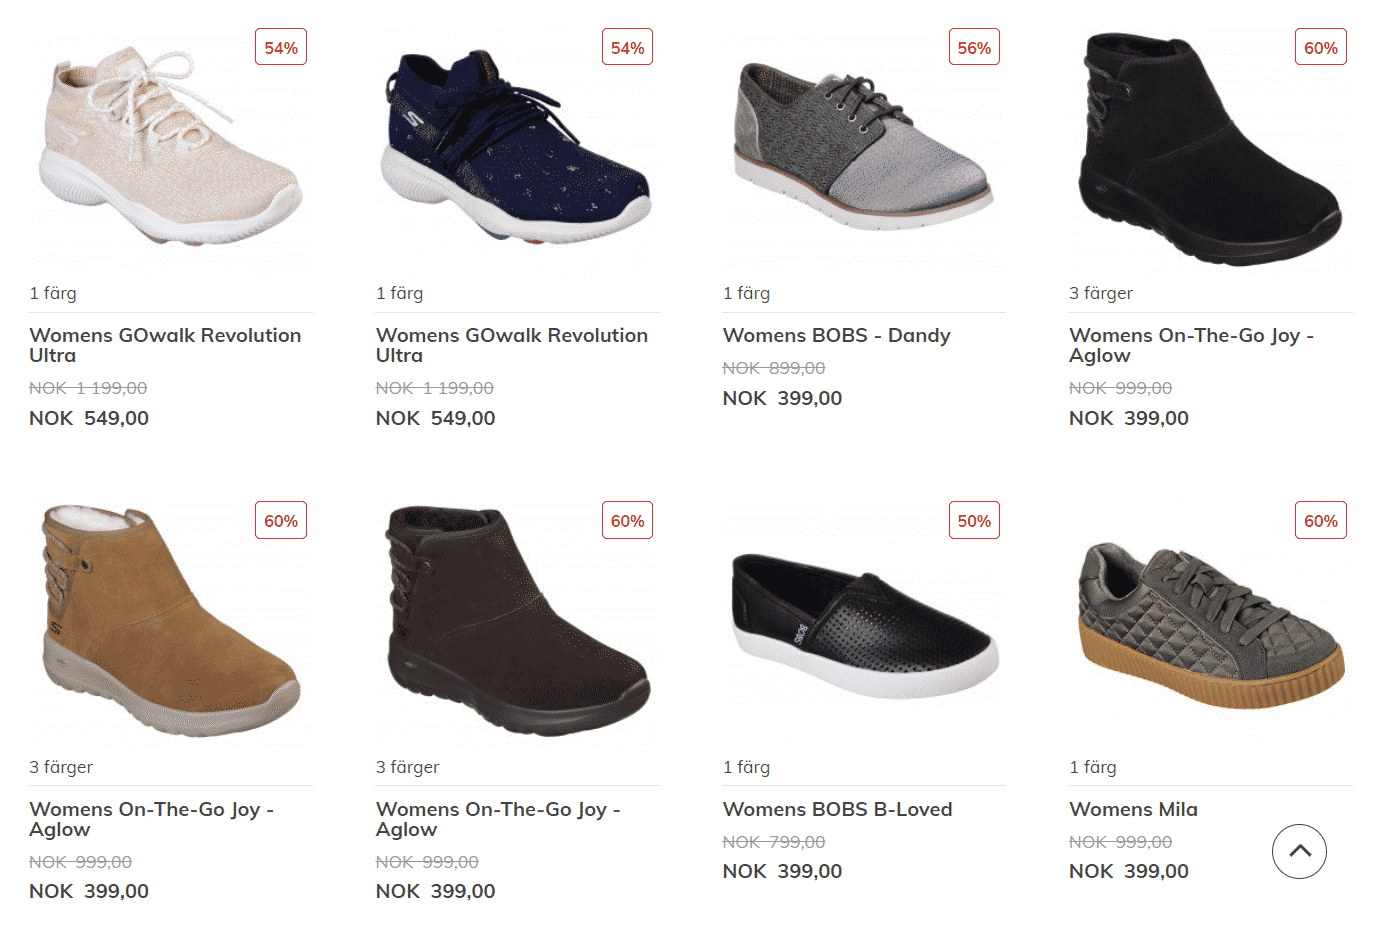Click the 50% discount badge

pyautogui.click(x=974, y=520)
